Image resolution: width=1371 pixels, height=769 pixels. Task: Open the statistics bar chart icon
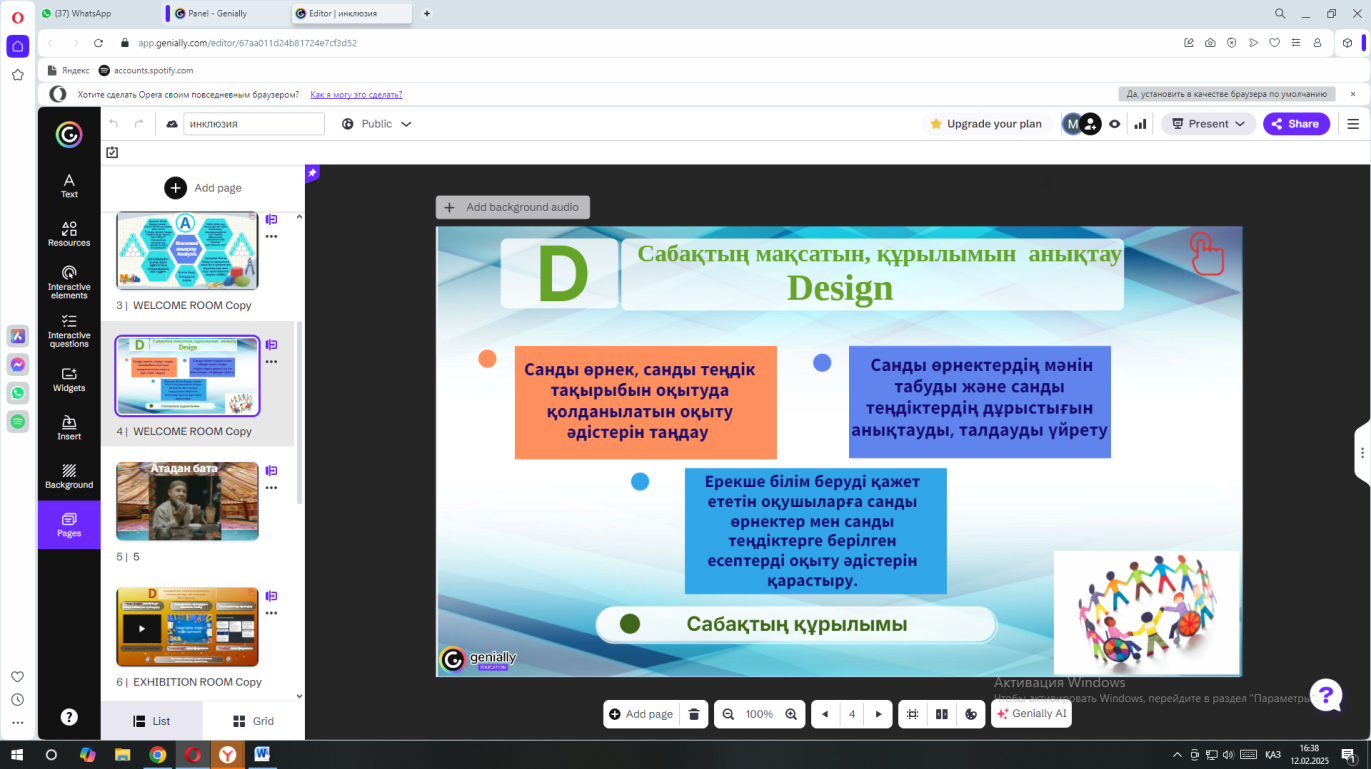(1140, 124)
